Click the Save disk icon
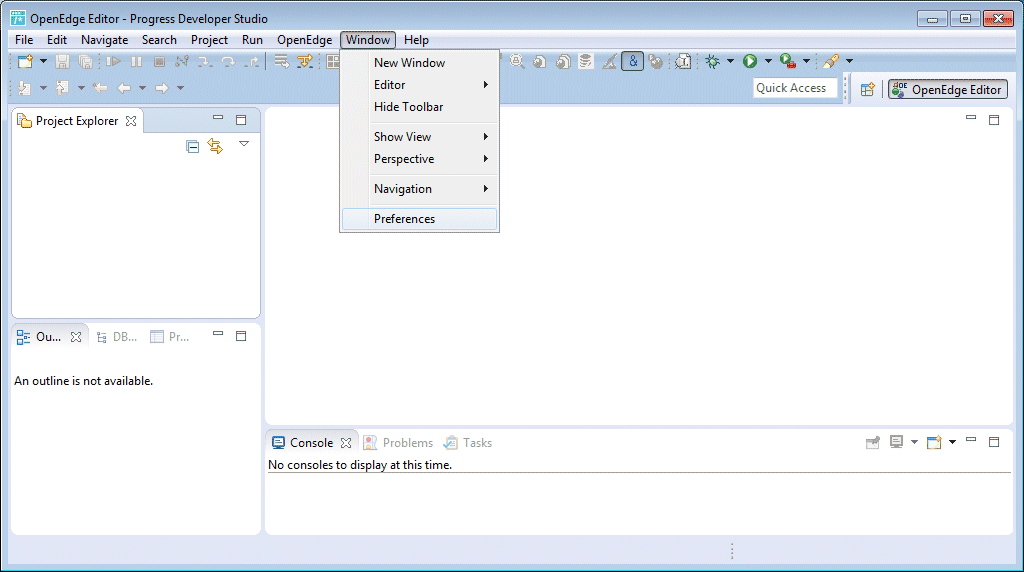This screenshot has width=1024, height=572. tap(62, 61)
